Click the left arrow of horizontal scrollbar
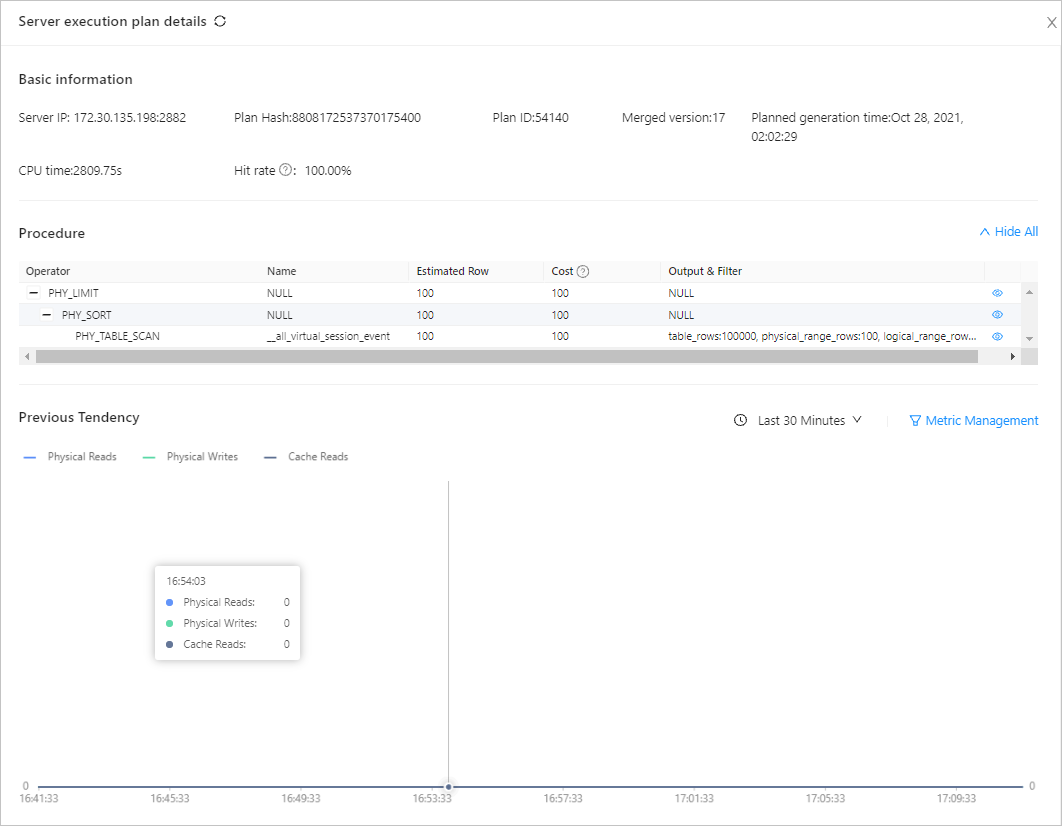The width and height of the screenshot is (1062, 826). tap(27, 357)
